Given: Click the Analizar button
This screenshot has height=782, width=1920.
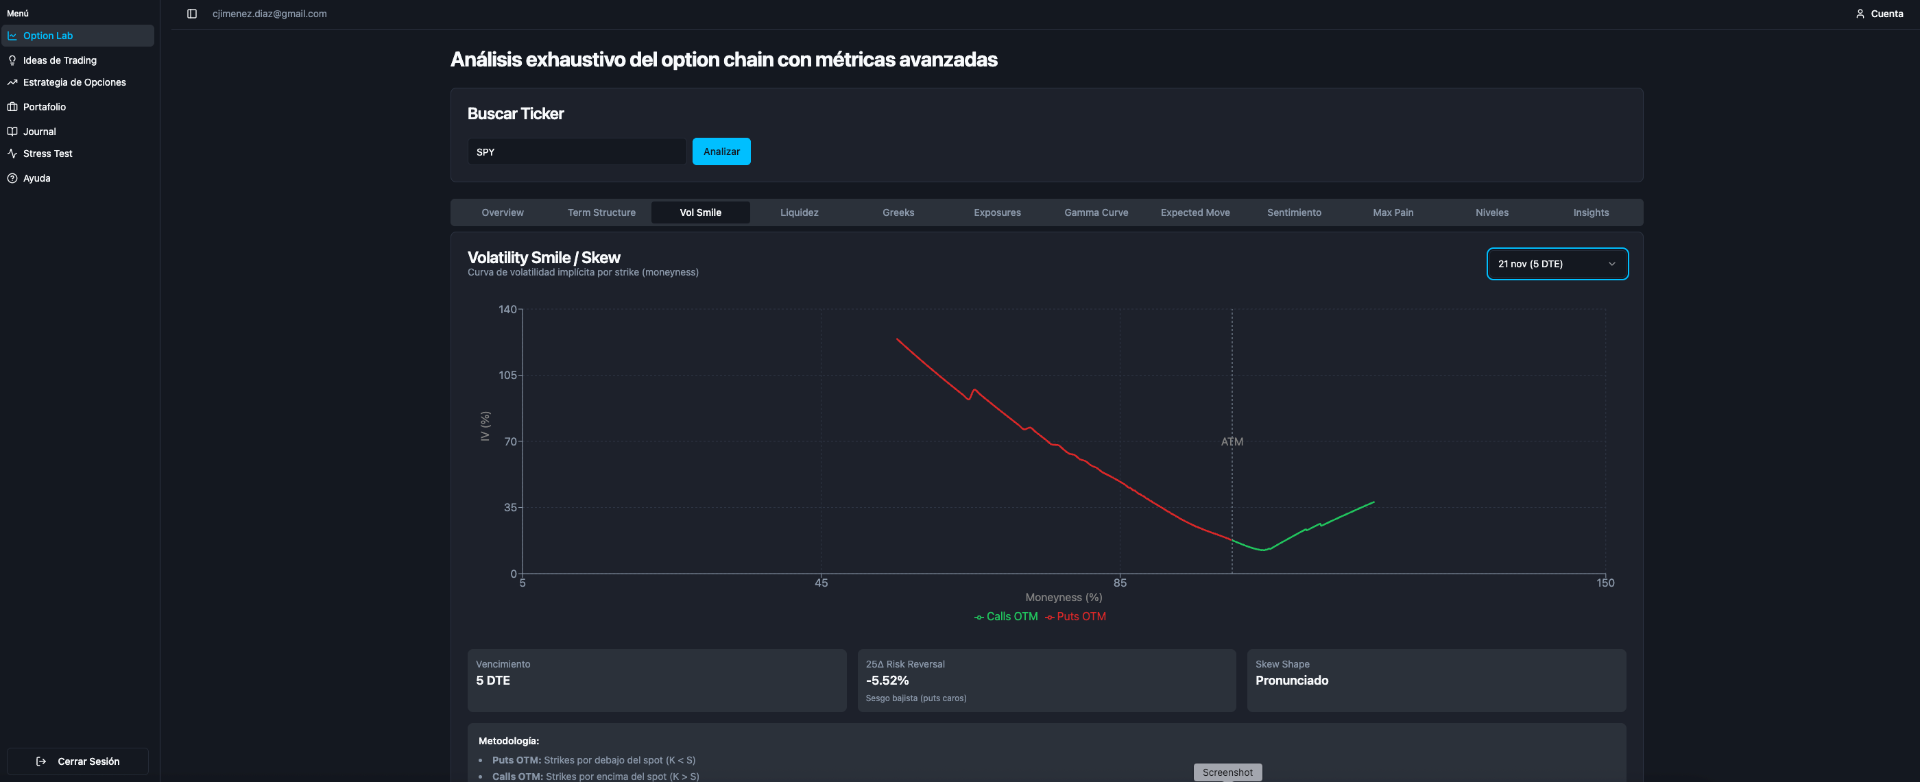Looking at the screenshot, I should [721, 152].
